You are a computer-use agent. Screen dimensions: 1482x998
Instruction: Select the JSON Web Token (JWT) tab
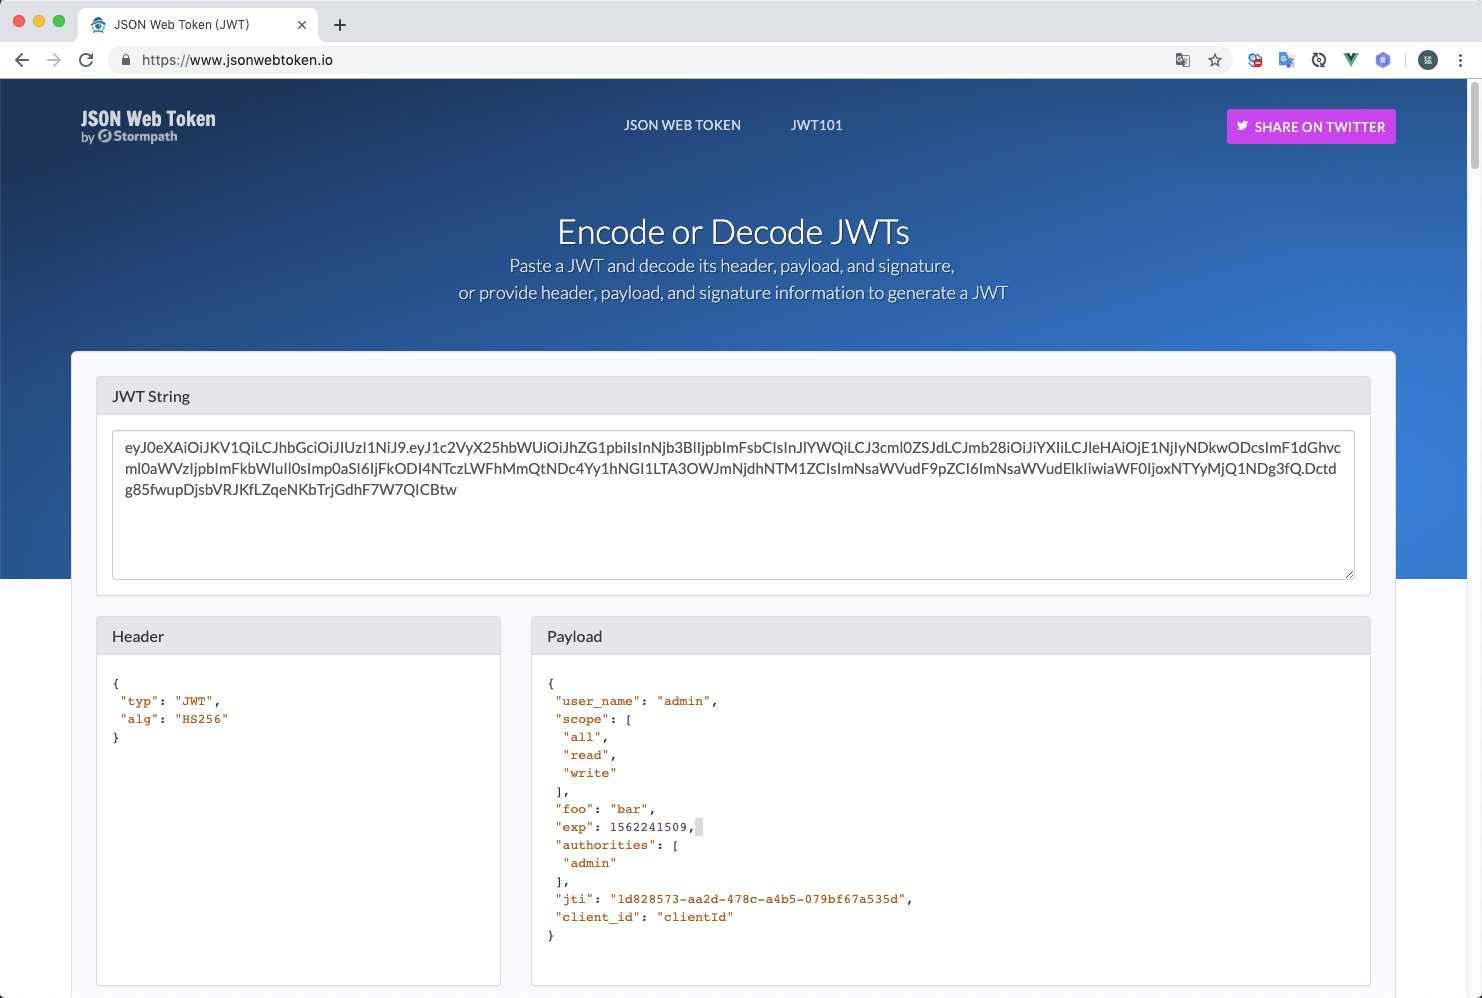click(x=198, y=25)
